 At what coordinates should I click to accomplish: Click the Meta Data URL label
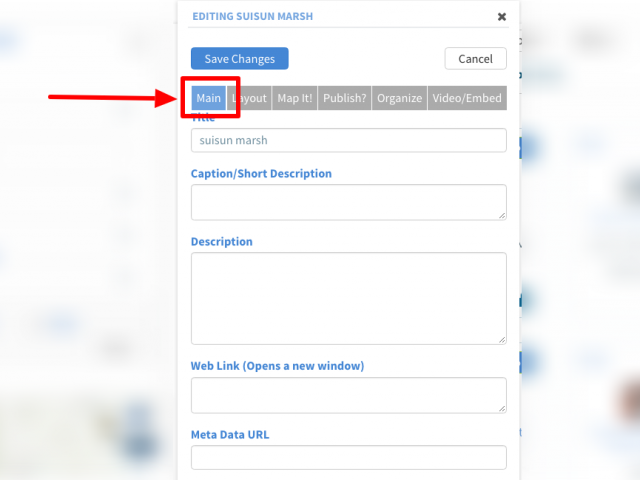(x=230, y=435)
